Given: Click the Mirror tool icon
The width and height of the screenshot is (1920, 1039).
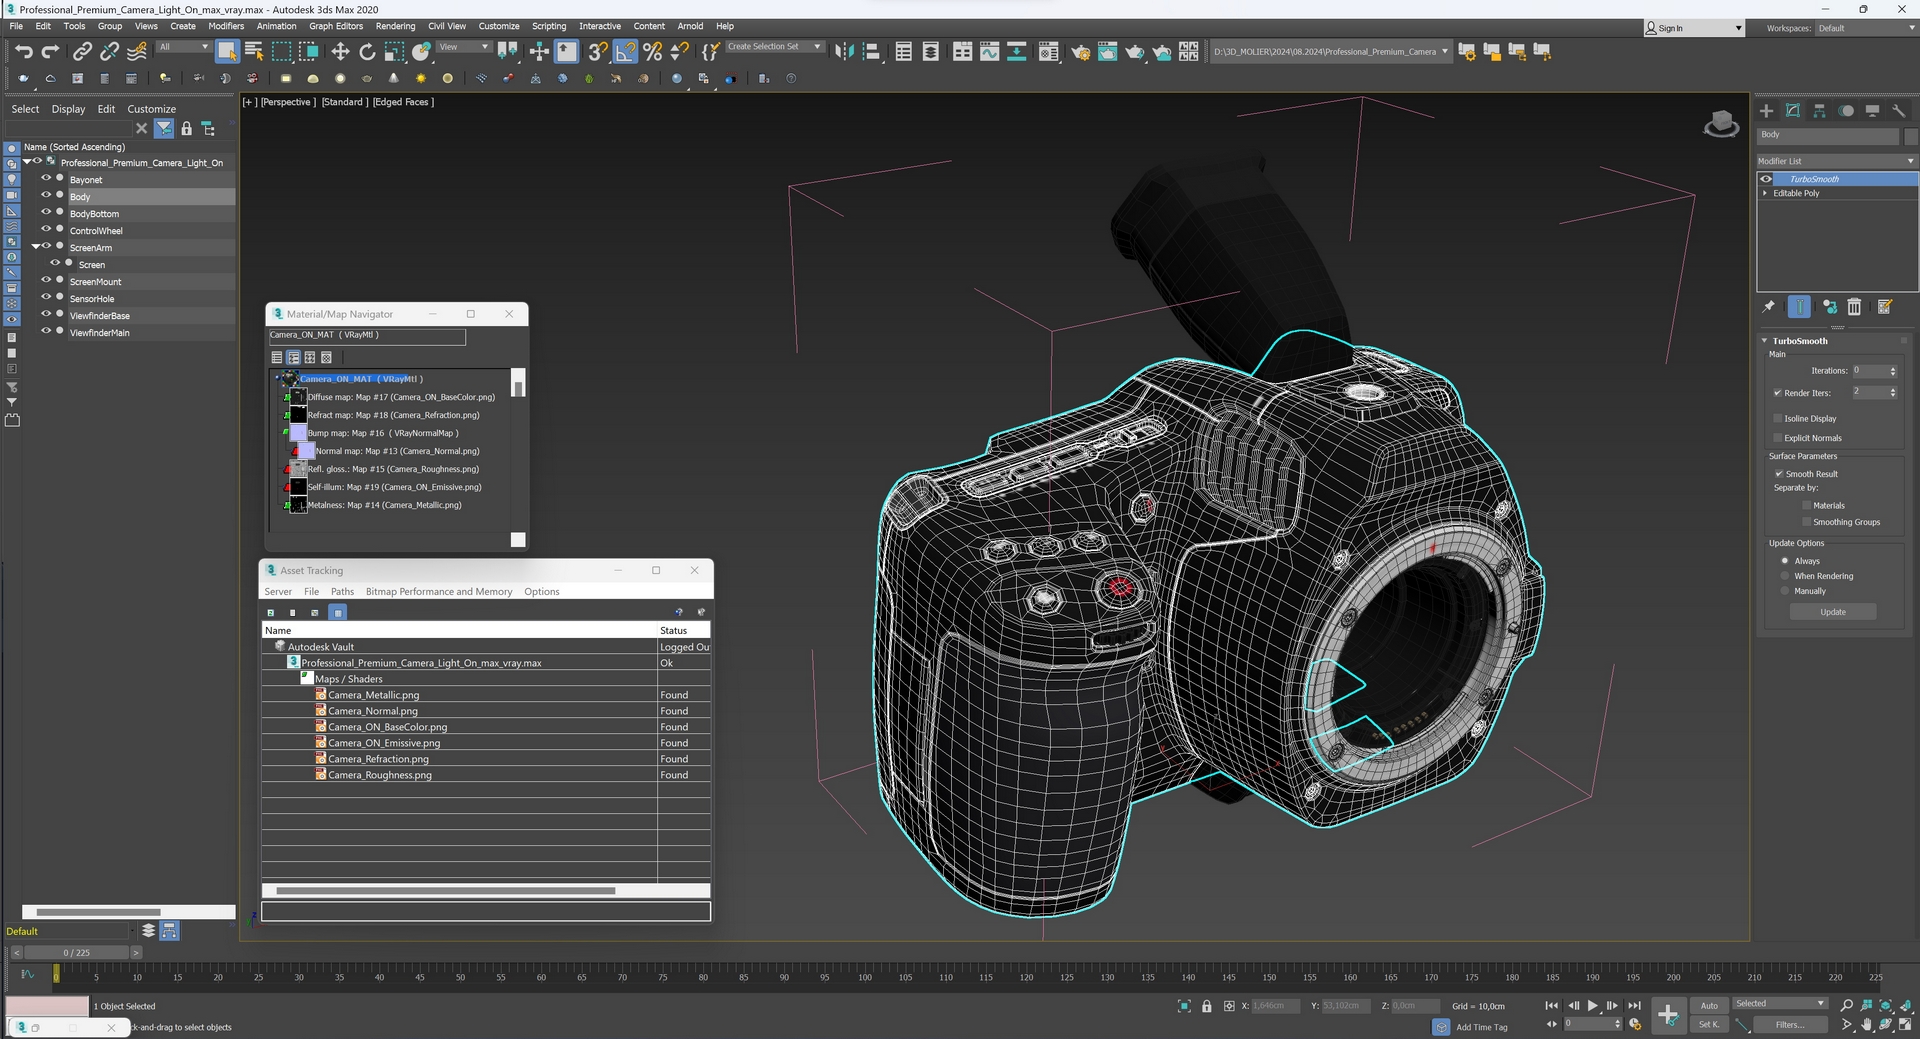Looking at the screenshot, I should click(x=844, y=51).
